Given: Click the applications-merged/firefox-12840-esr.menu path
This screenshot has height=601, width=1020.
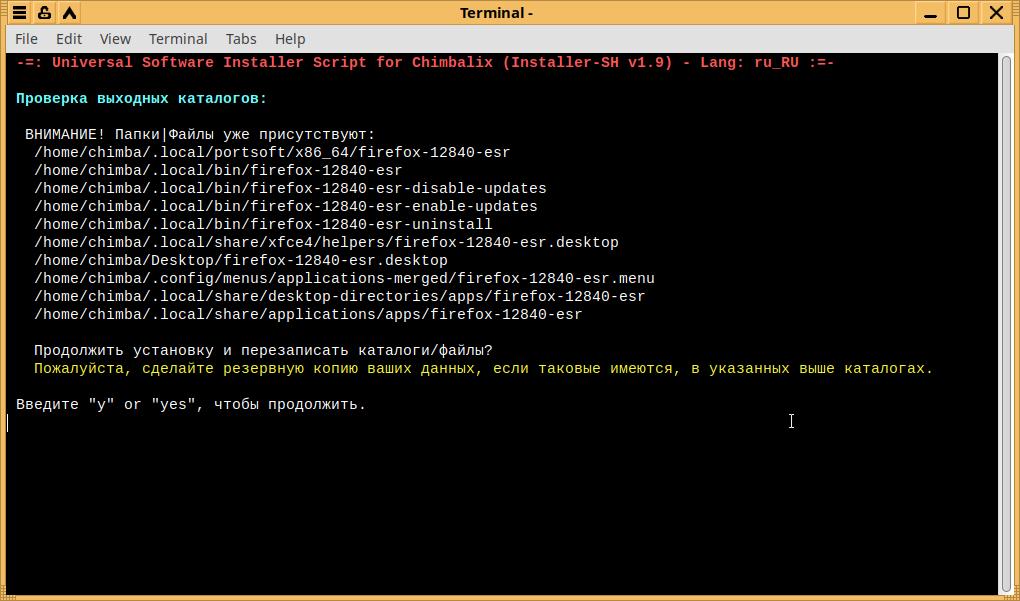Looking at the screenshot, I should coord(344,278).
